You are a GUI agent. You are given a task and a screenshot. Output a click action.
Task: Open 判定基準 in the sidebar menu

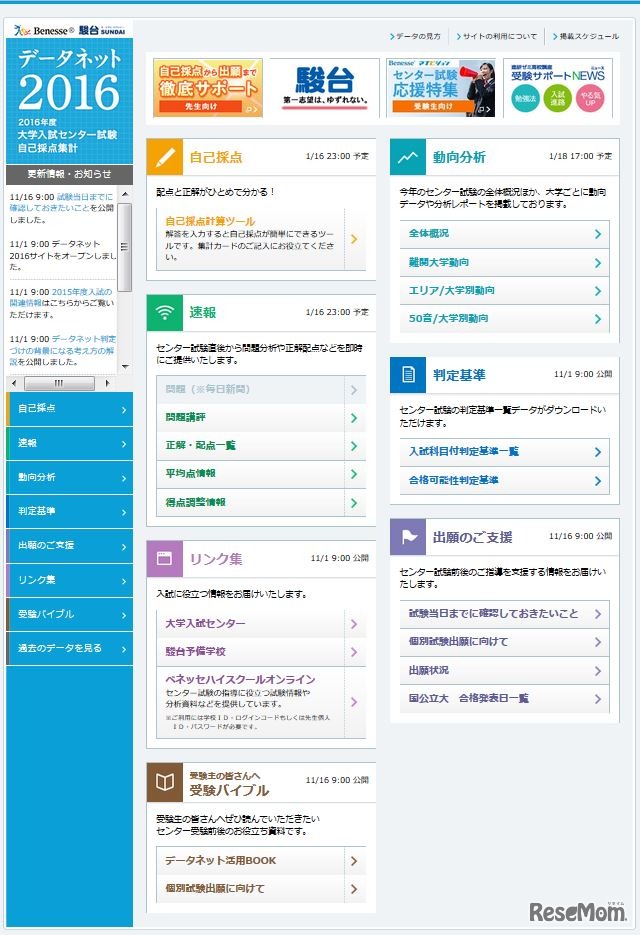click(69, 511)
